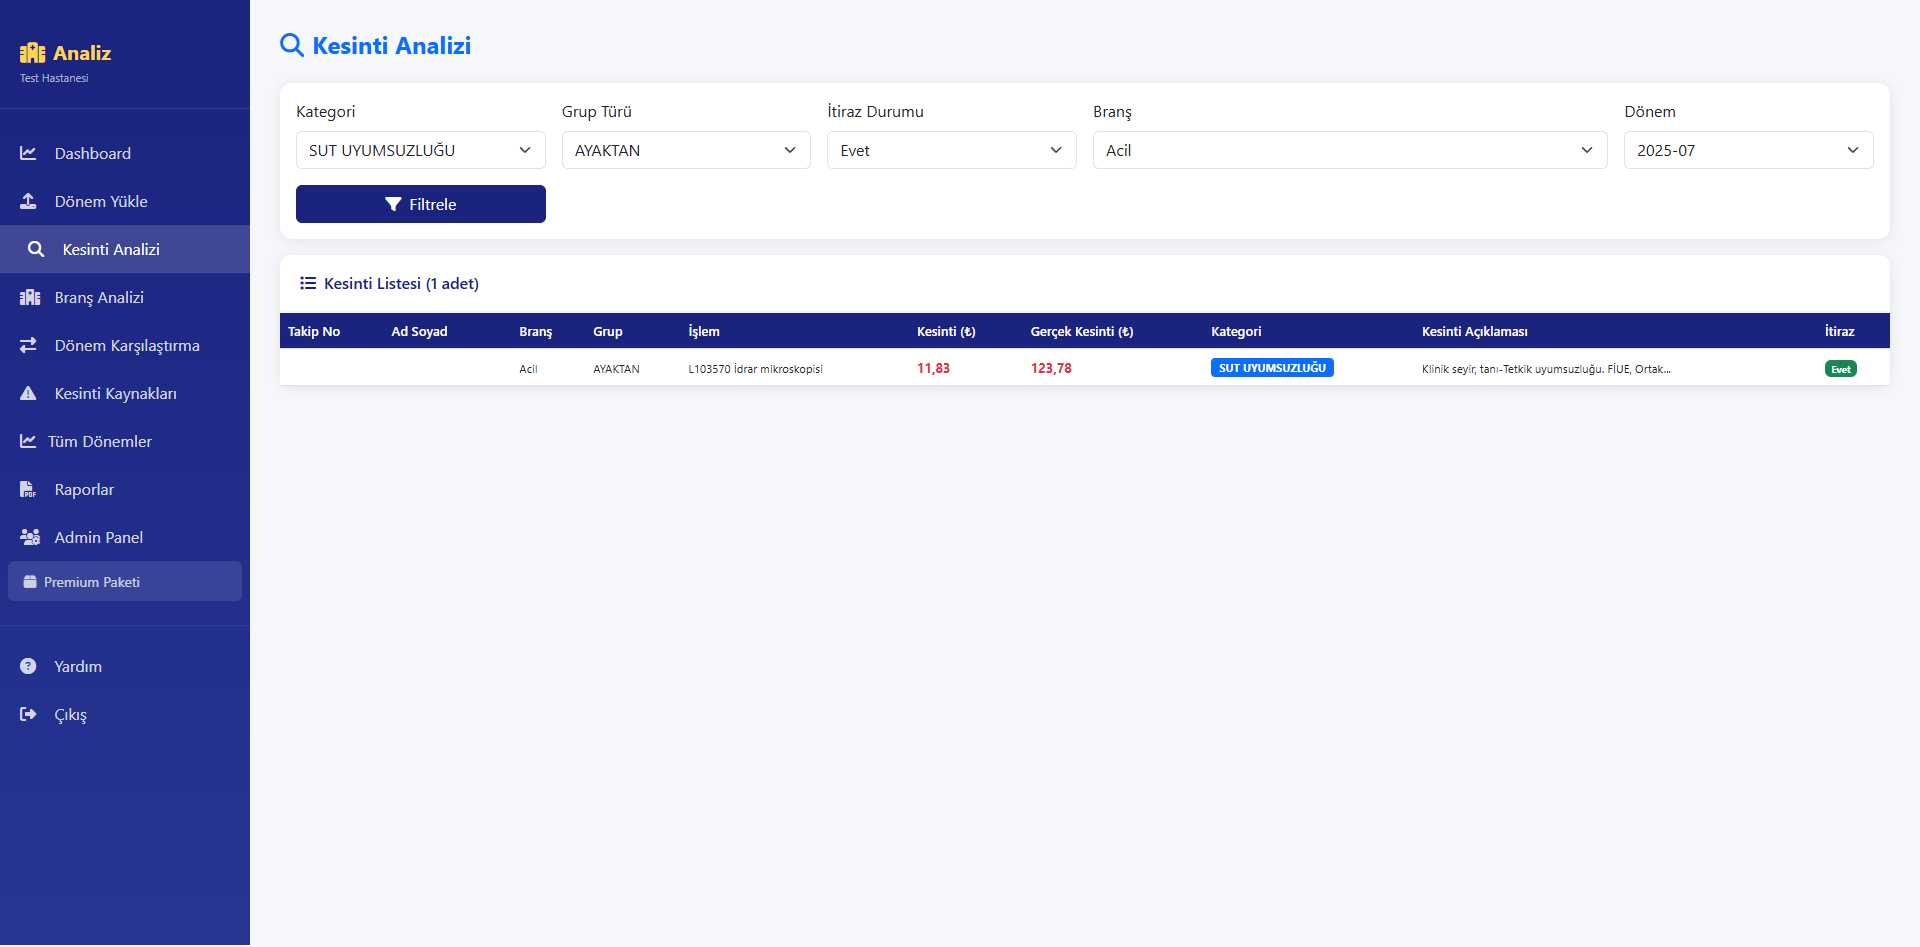Click the Çıkış logout icon

point(28,714)
